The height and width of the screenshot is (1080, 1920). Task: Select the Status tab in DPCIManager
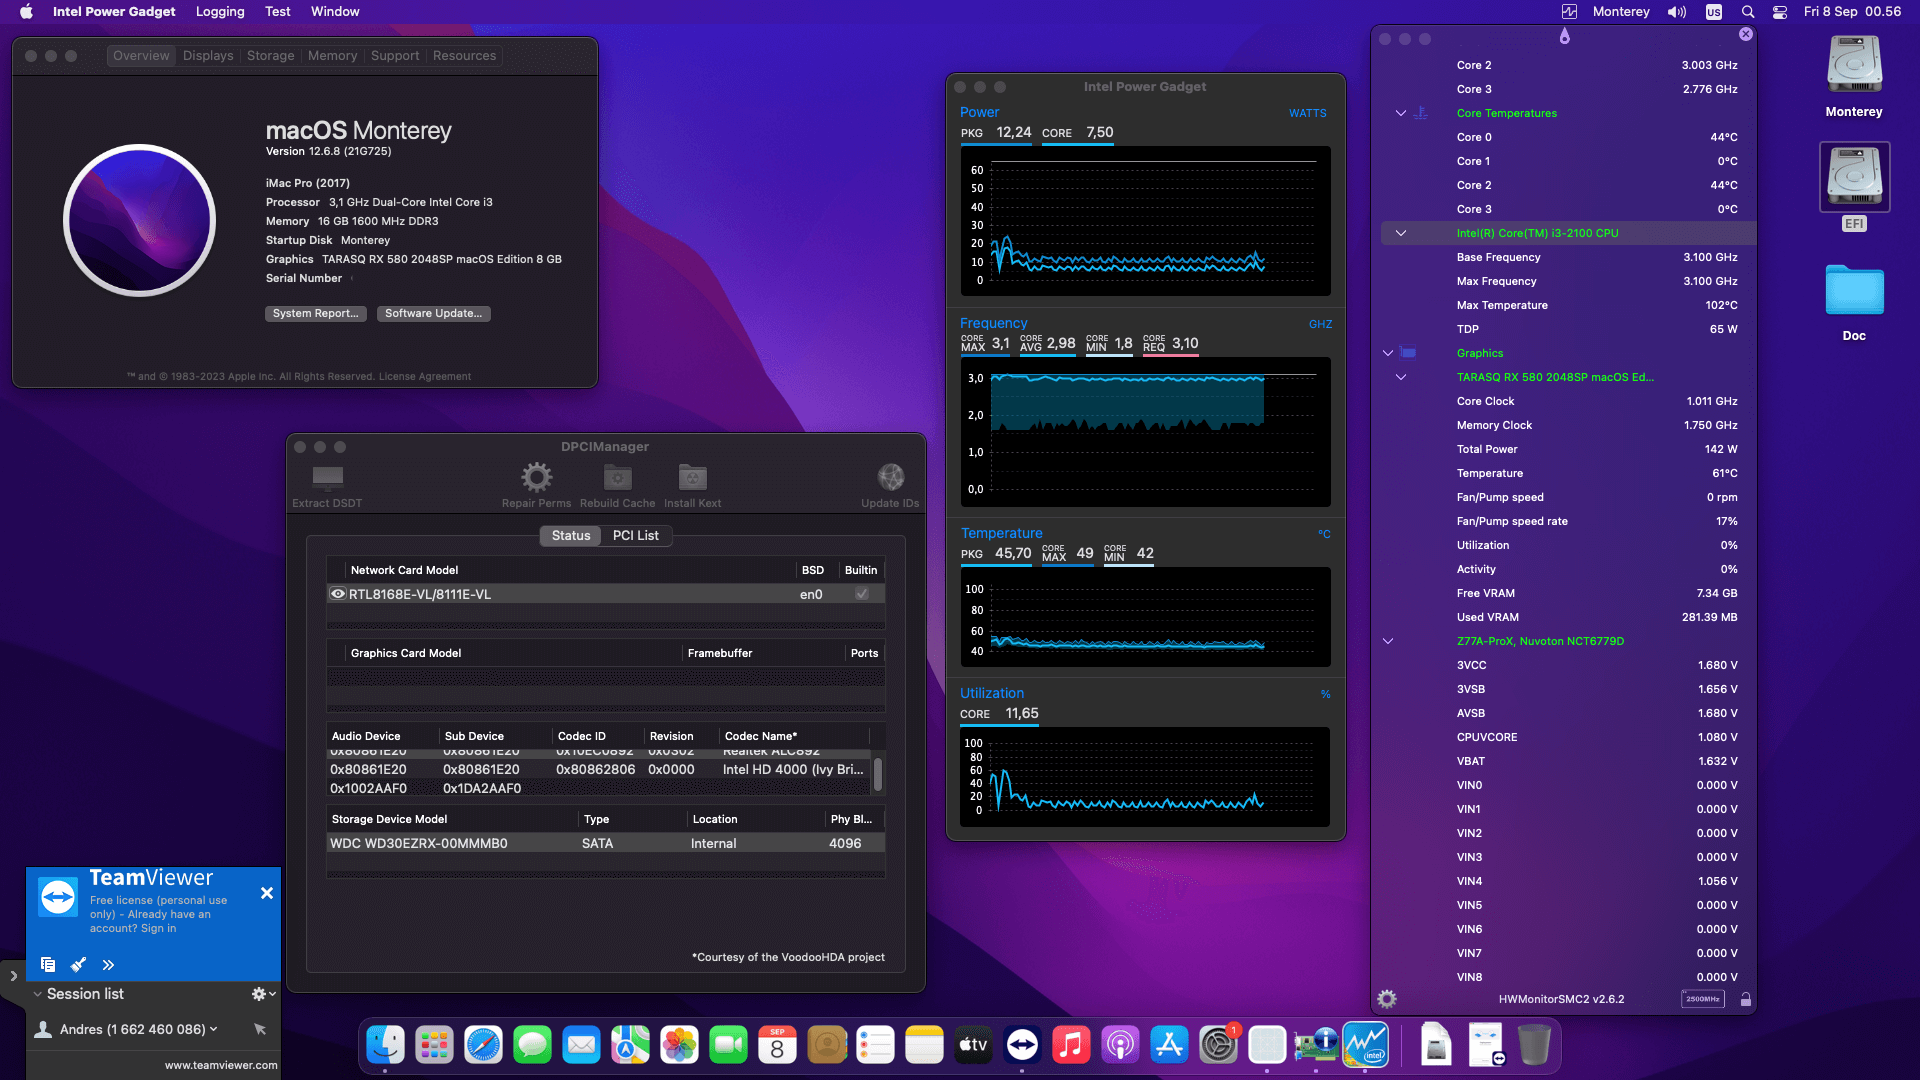click(x=571, y=536)
